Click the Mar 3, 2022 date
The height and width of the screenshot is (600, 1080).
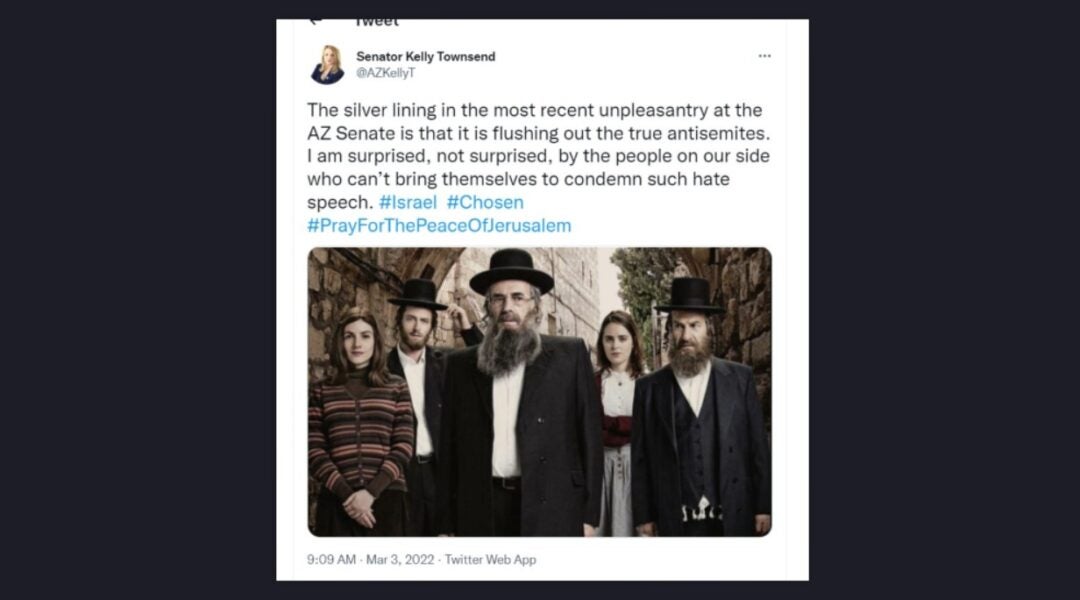click(400, 559)
